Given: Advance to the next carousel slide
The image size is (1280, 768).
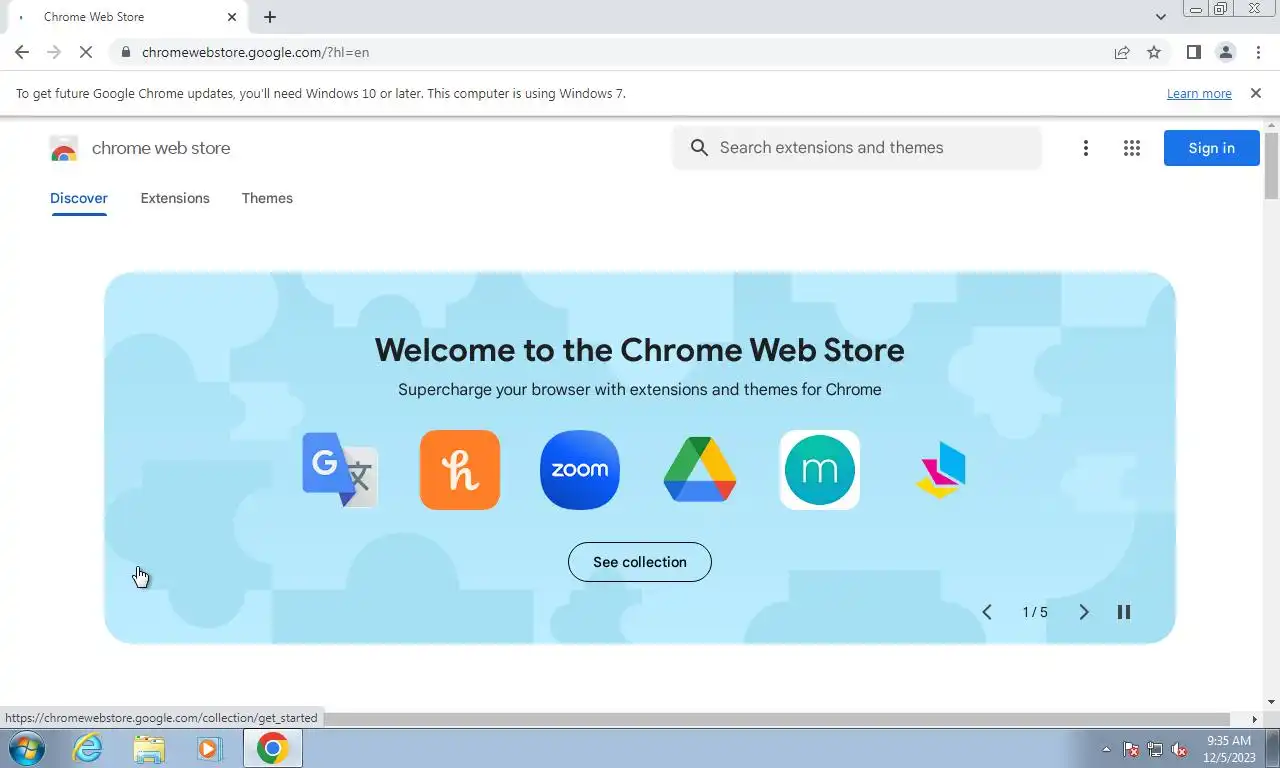Looking at the screenshot, I should coord(1083,612).
